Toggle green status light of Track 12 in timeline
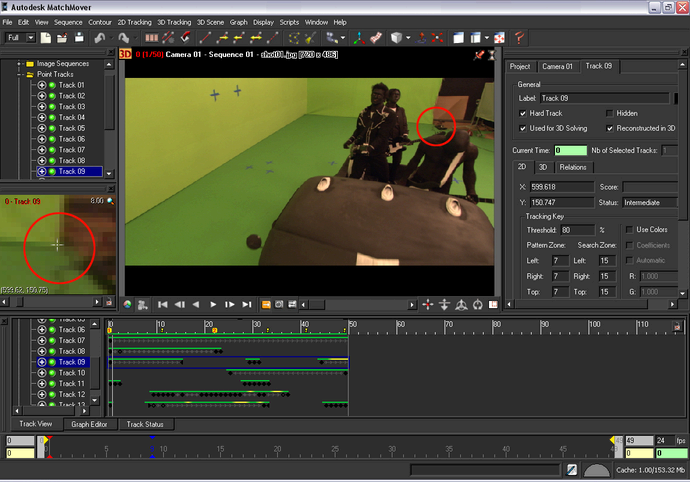This screenshot has height=482, width=690. (x=52, y=395)
